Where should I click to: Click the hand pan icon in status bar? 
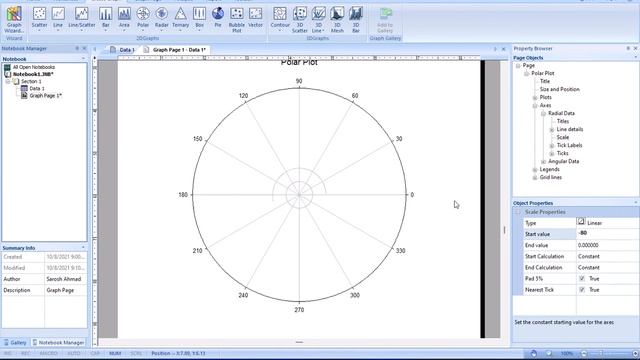tap(533, 353)
